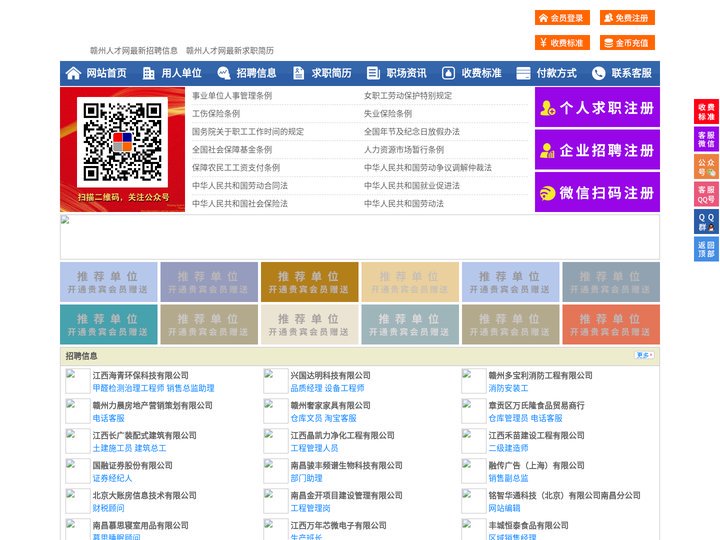The height and width of the screenshot is (540, 720).
Task: Open the 客服微信 side button
Action: pyautogui.click(x=706, y=139)
